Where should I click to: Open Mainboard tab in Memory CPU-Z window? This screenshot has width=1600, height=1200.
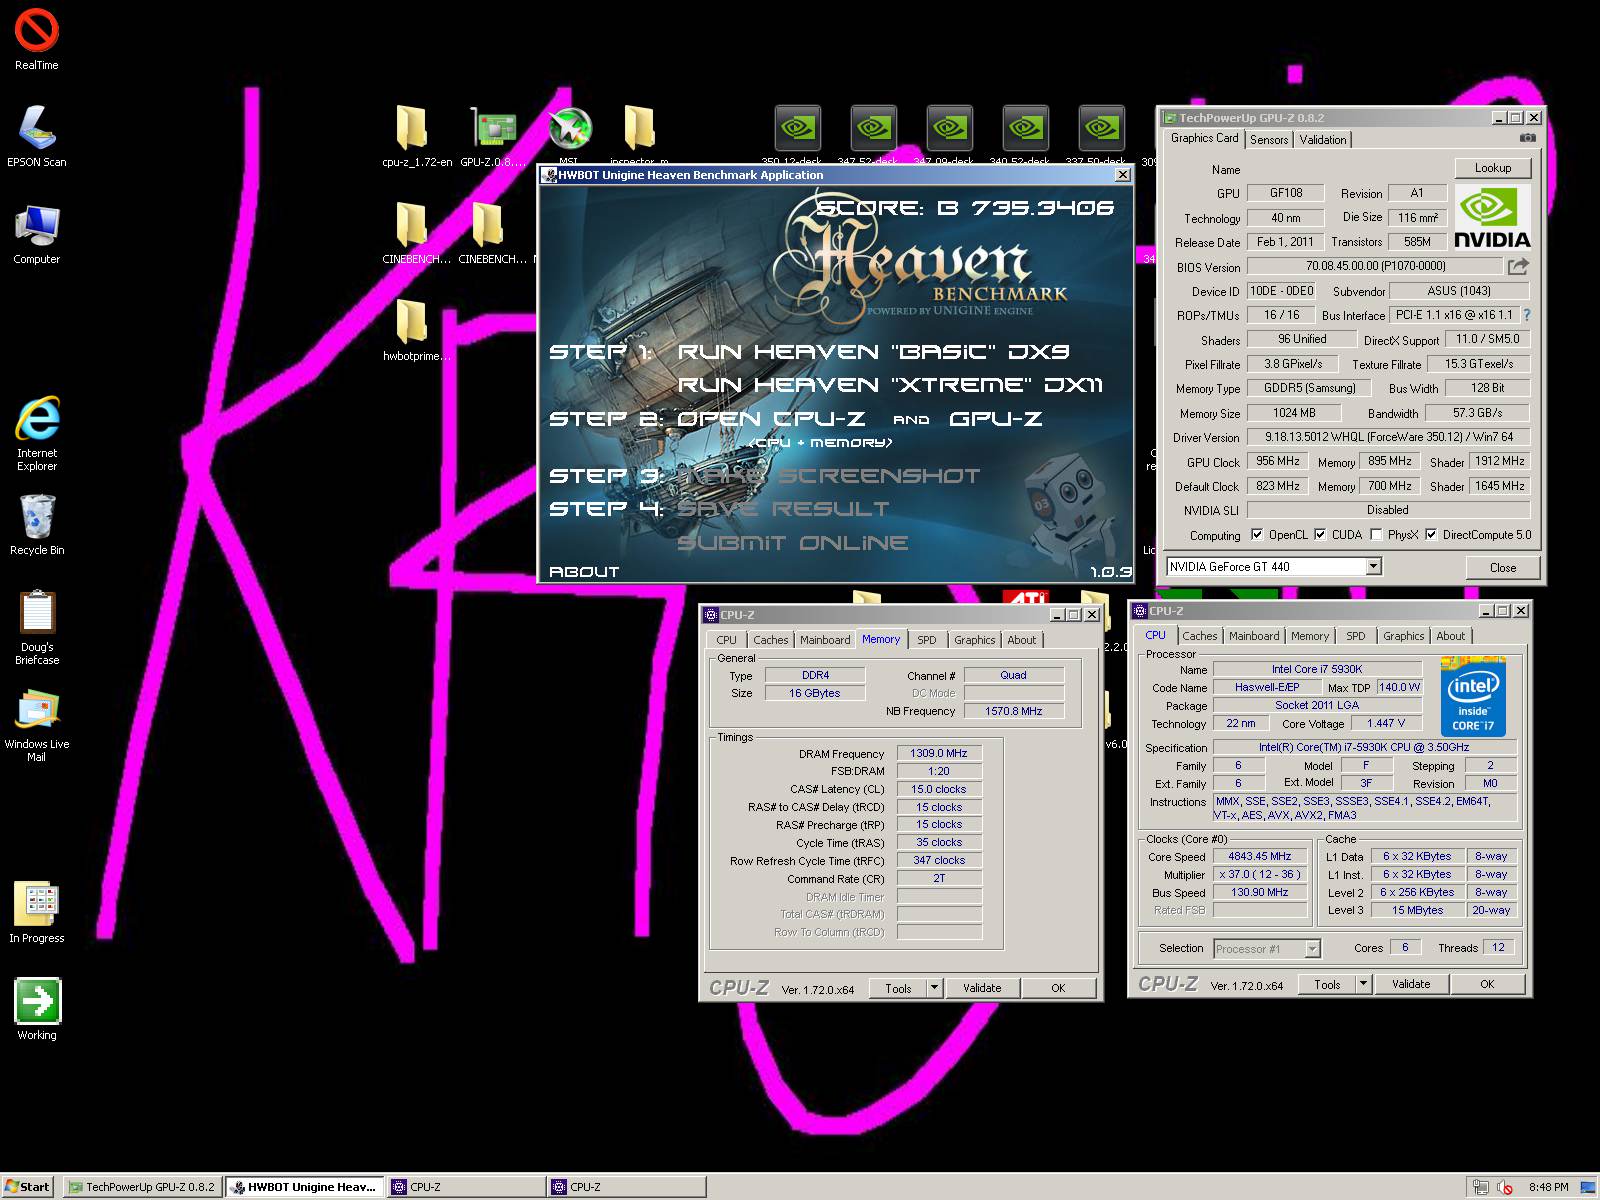tap(825, 640)
